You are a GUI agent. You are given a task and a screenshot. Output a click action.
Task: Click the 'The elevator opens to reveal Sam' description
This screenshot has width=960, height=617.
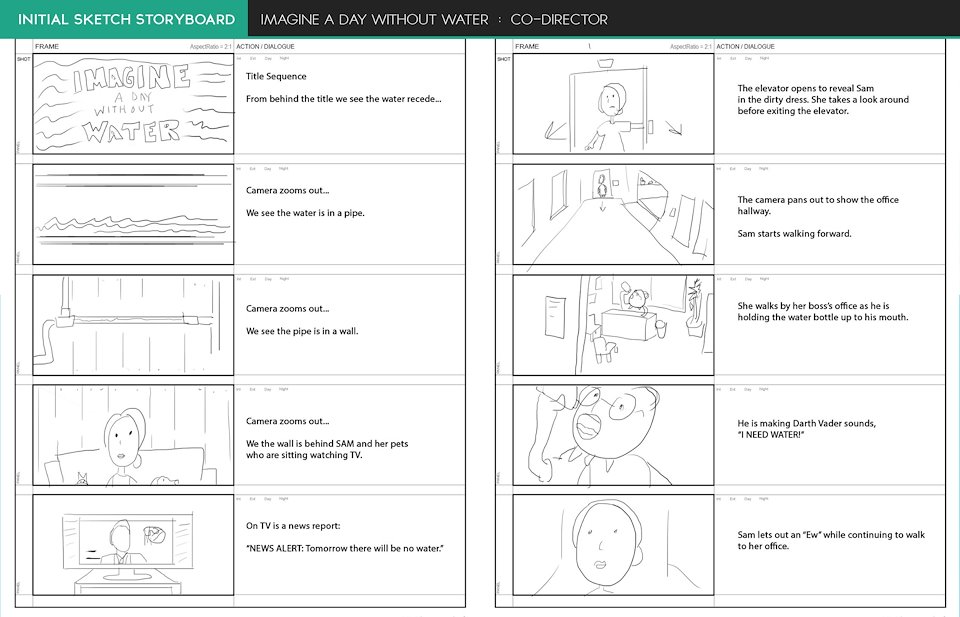click(x=823, y=100)
